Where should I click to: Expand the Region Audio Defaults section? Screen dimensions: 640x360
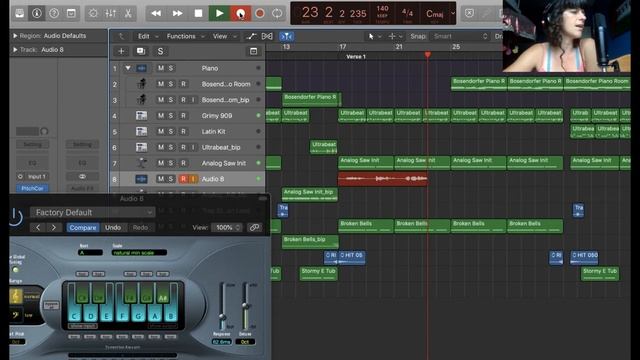pos(15,36)
